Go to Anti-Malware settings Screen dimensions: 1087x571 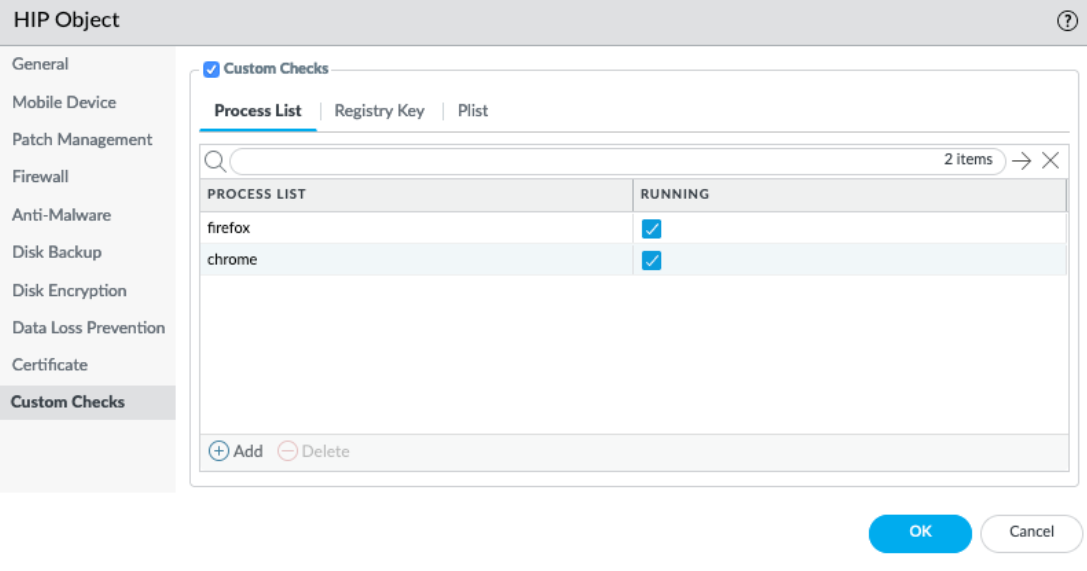(x=61, y=215)
